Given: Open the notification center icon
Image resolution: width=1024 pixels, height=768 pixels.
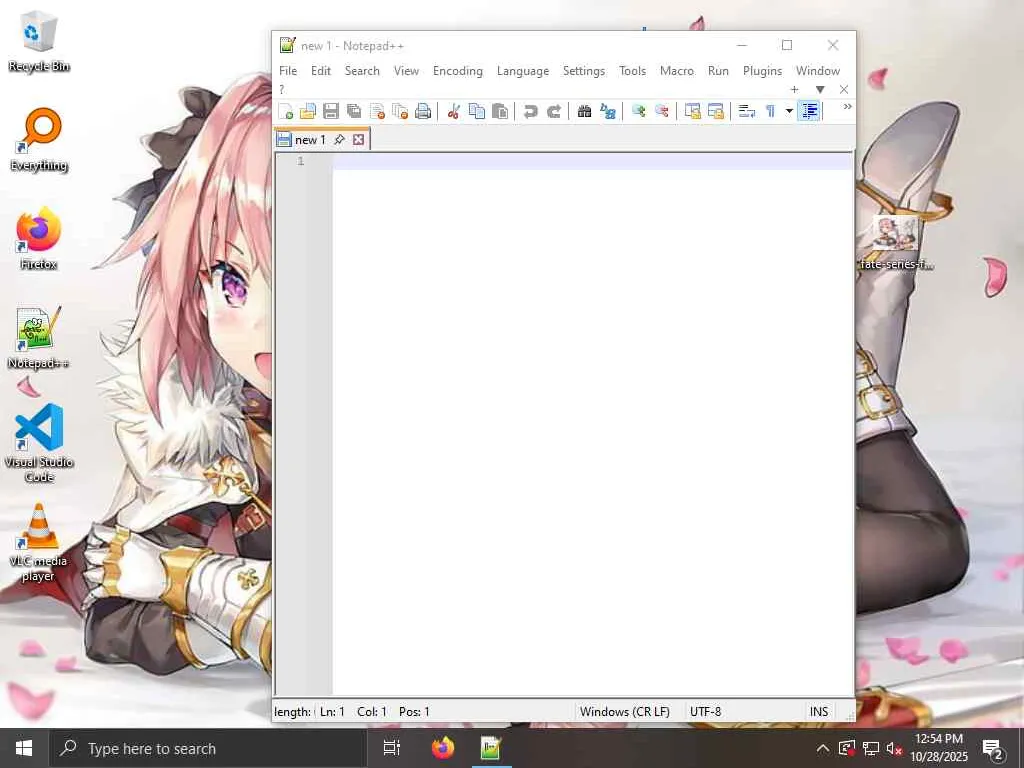Looking at the screenshot, I should pyautogui.click(x=993, y=749).
